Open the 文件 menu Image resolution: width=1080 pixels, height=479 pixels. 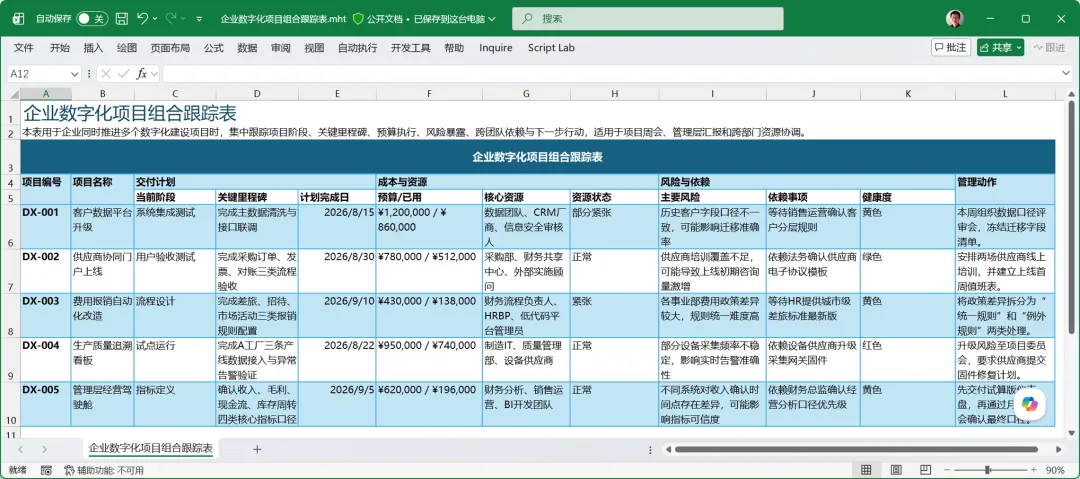(24, 48)
